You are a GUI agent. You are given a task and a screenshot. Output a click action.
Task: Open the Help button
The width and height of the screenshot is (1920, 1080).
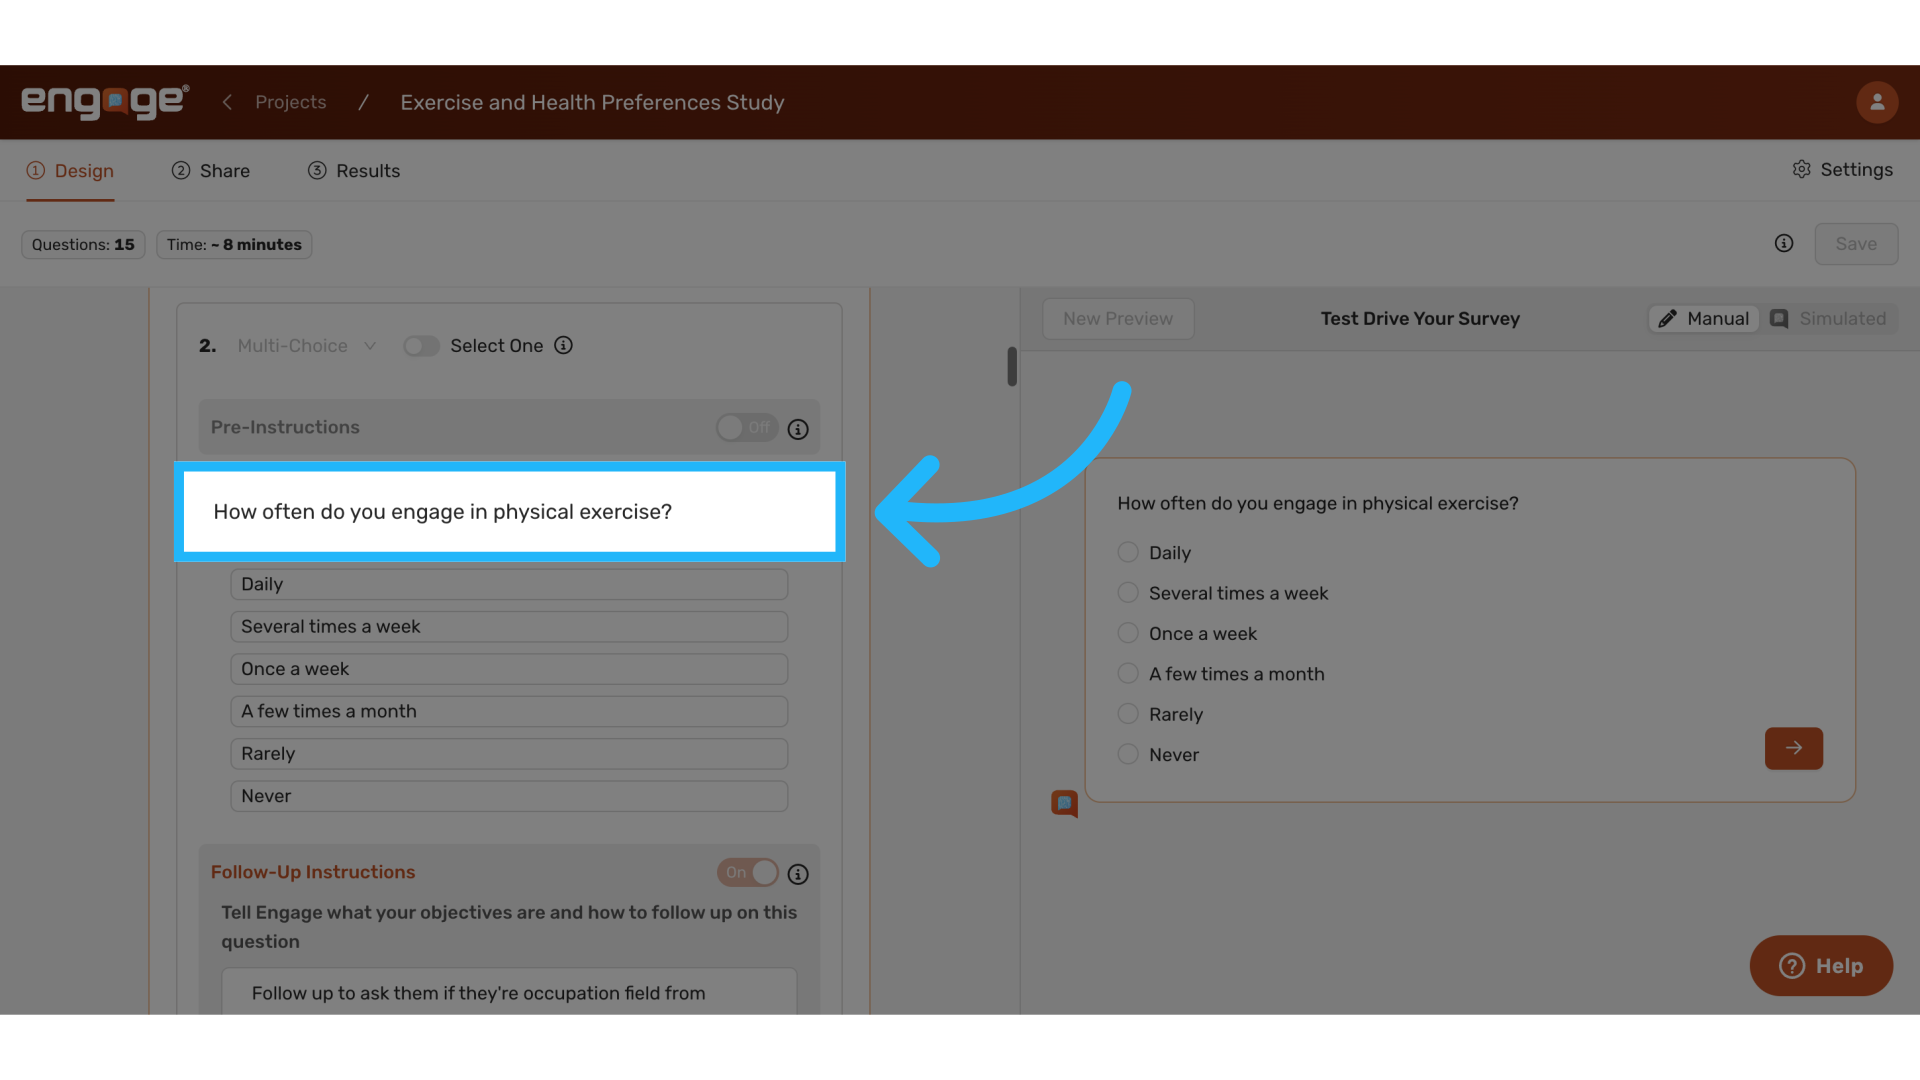[x=1821, y=966]
